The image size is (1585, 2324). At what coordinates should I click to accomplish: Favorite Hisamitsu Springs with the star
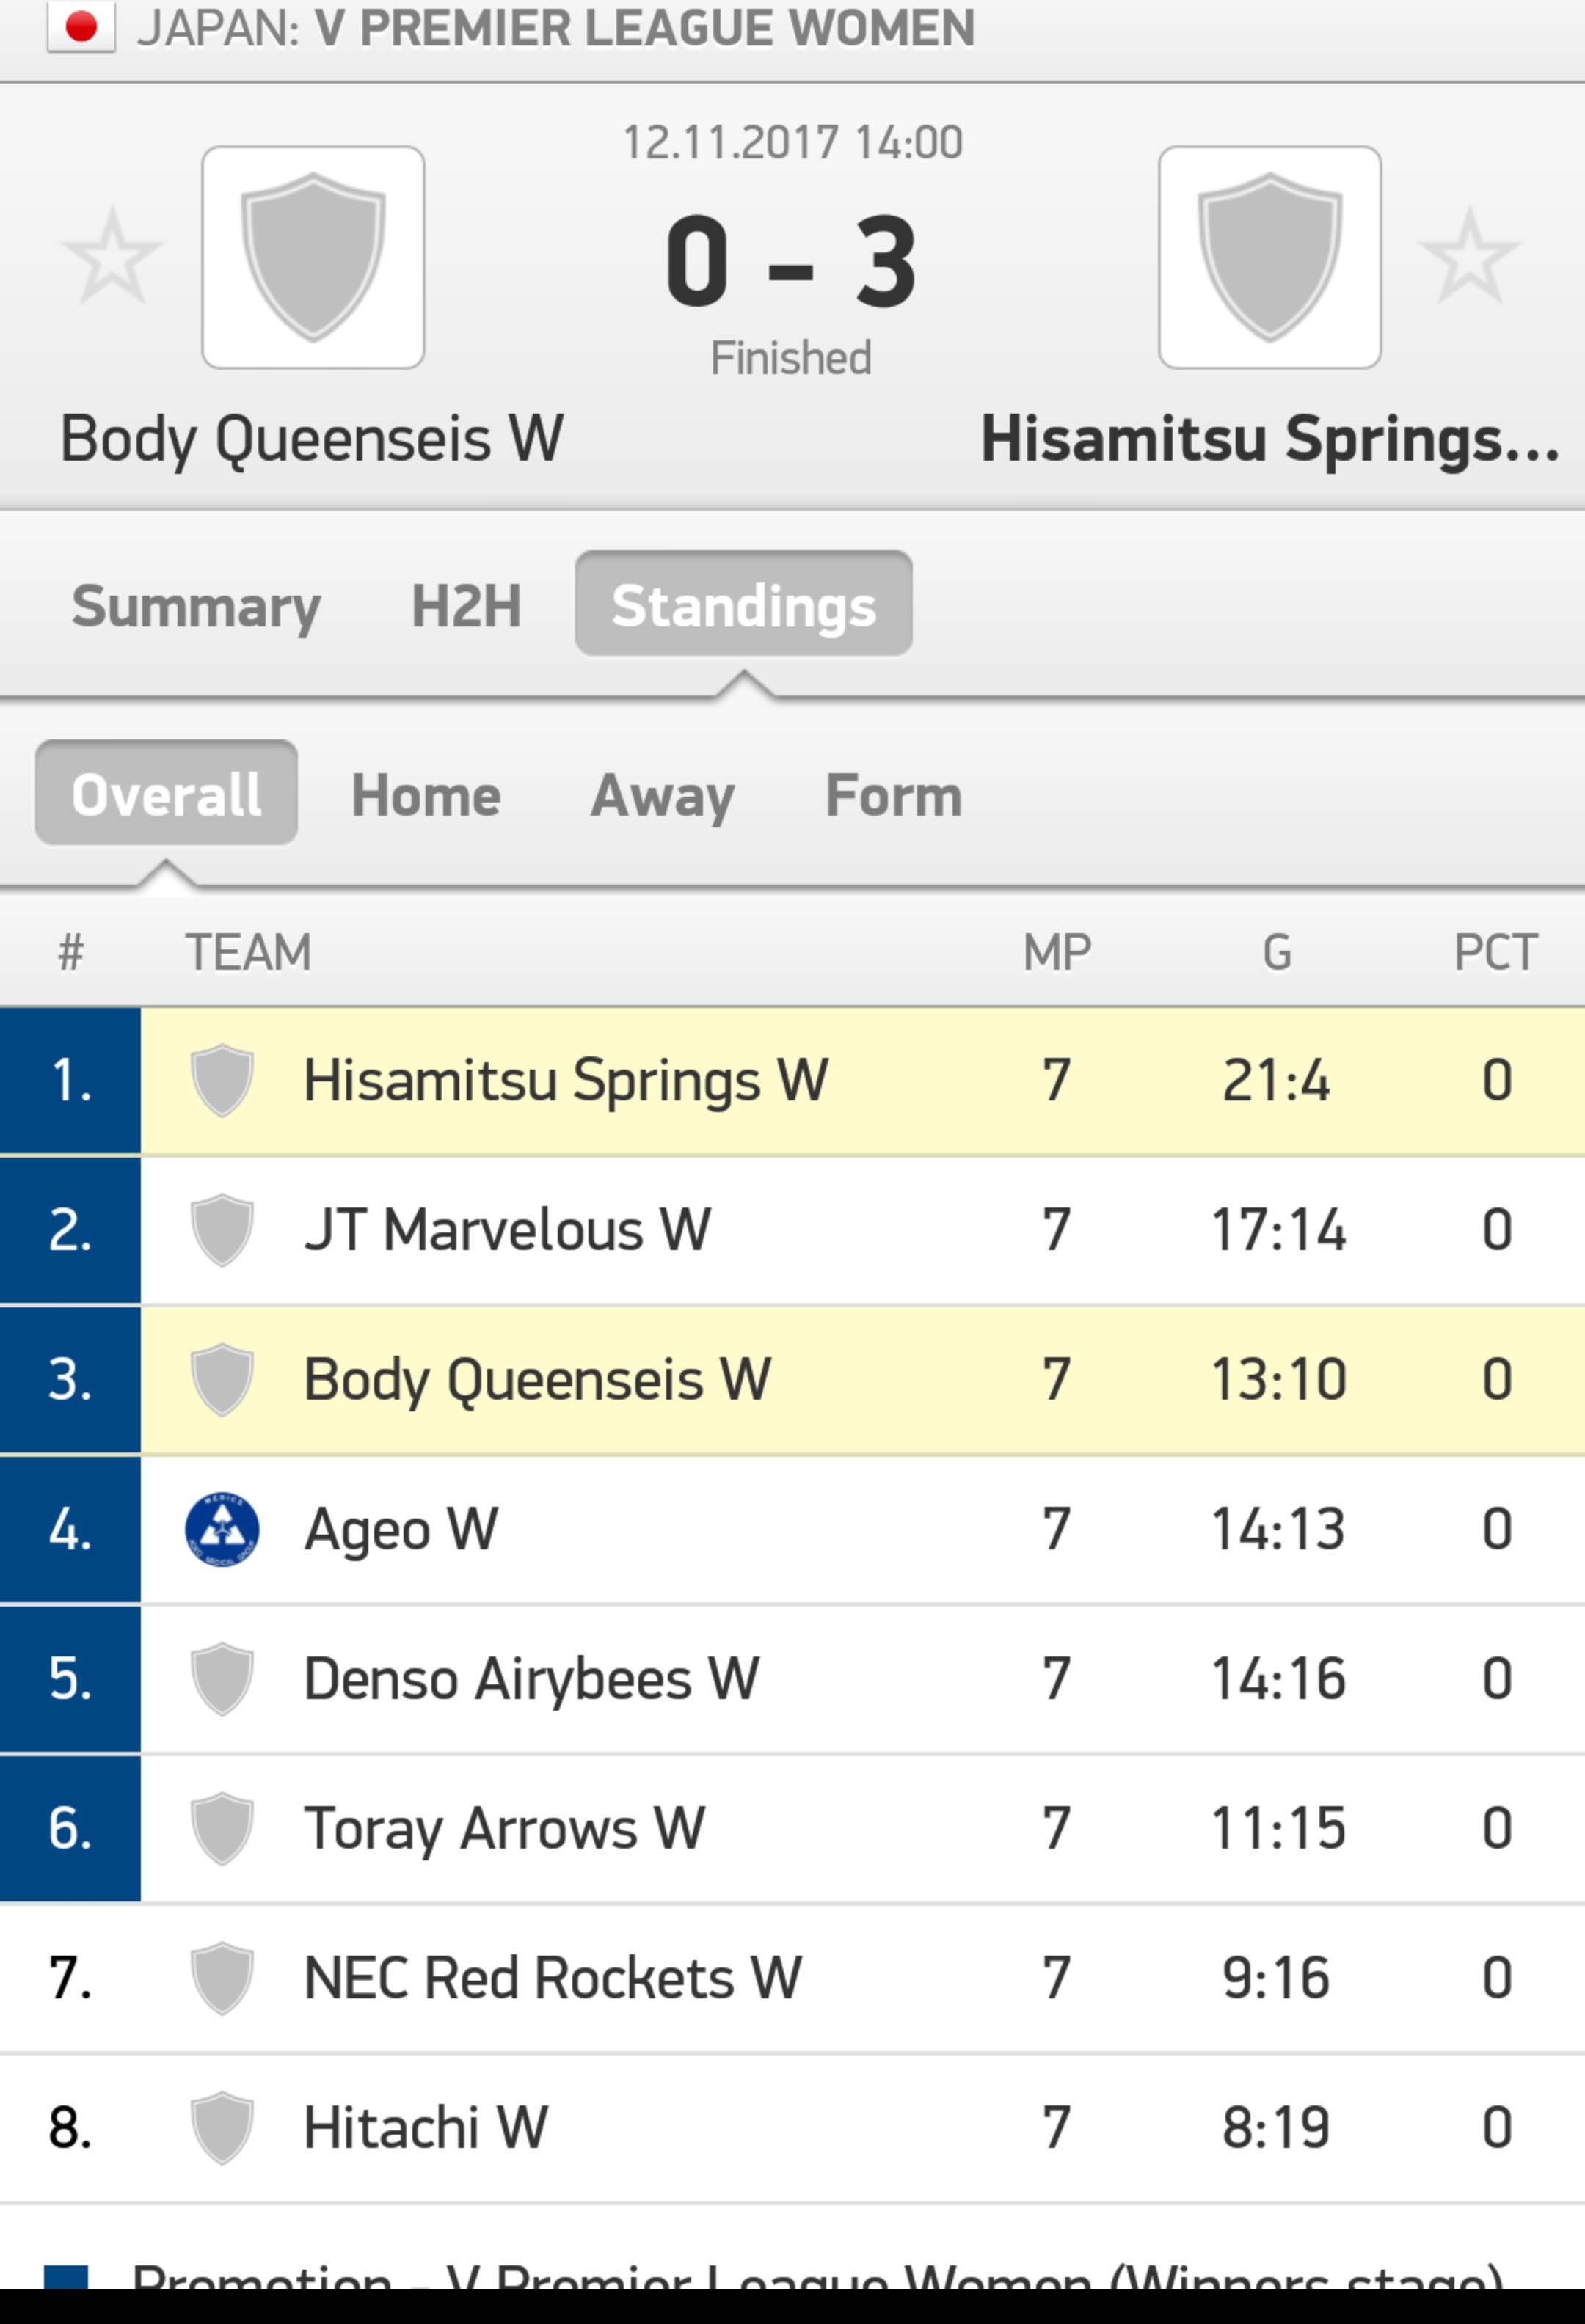1470,256
